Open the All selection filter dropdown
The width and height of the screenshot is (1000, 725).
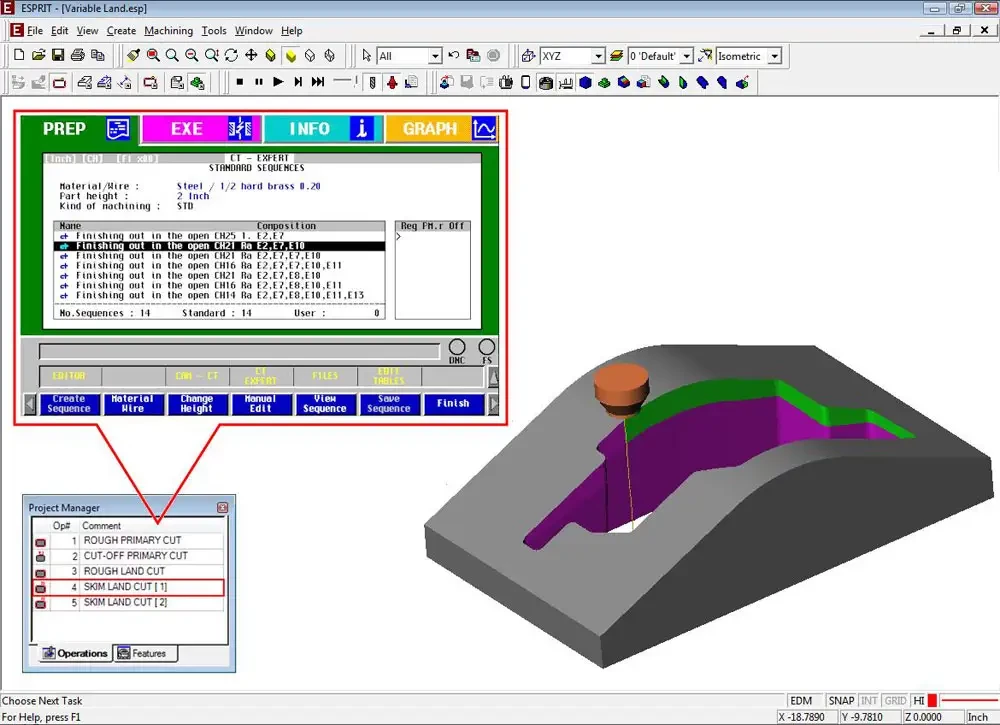[x=434, y=56]
